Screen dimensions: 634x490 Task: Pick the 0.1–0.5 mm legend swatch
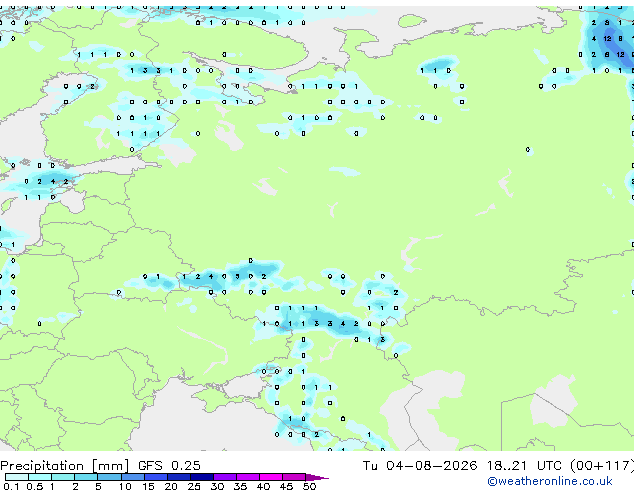click(x=17, y=477)
